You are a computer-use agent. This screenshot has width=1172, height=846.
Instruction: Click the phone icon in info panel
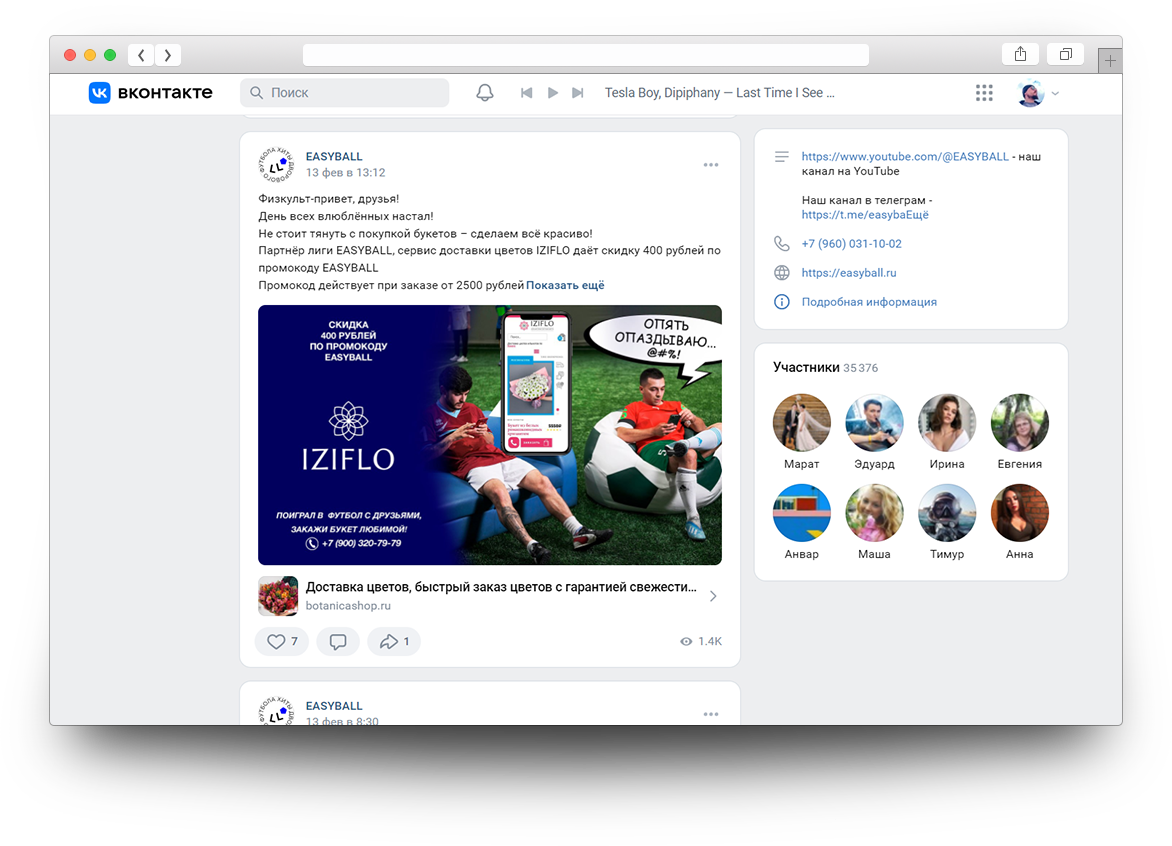(x=782, y=244)
